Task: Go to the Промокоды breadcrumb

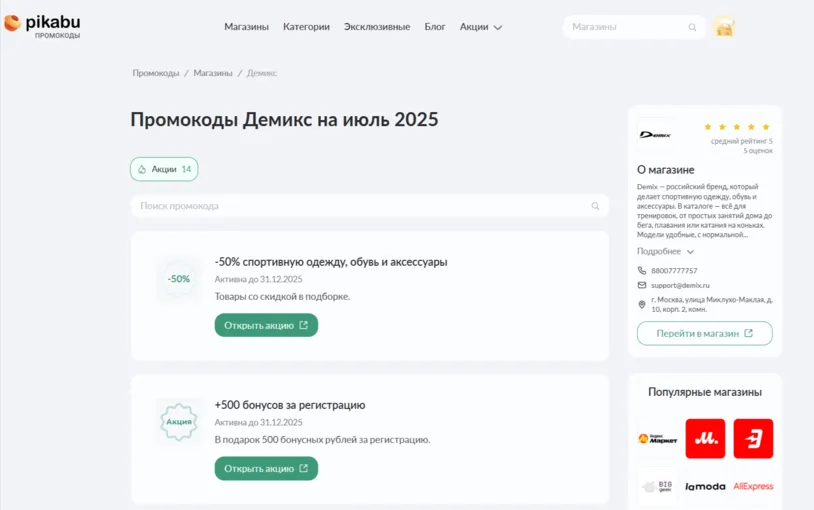Action: pos(156,73)
